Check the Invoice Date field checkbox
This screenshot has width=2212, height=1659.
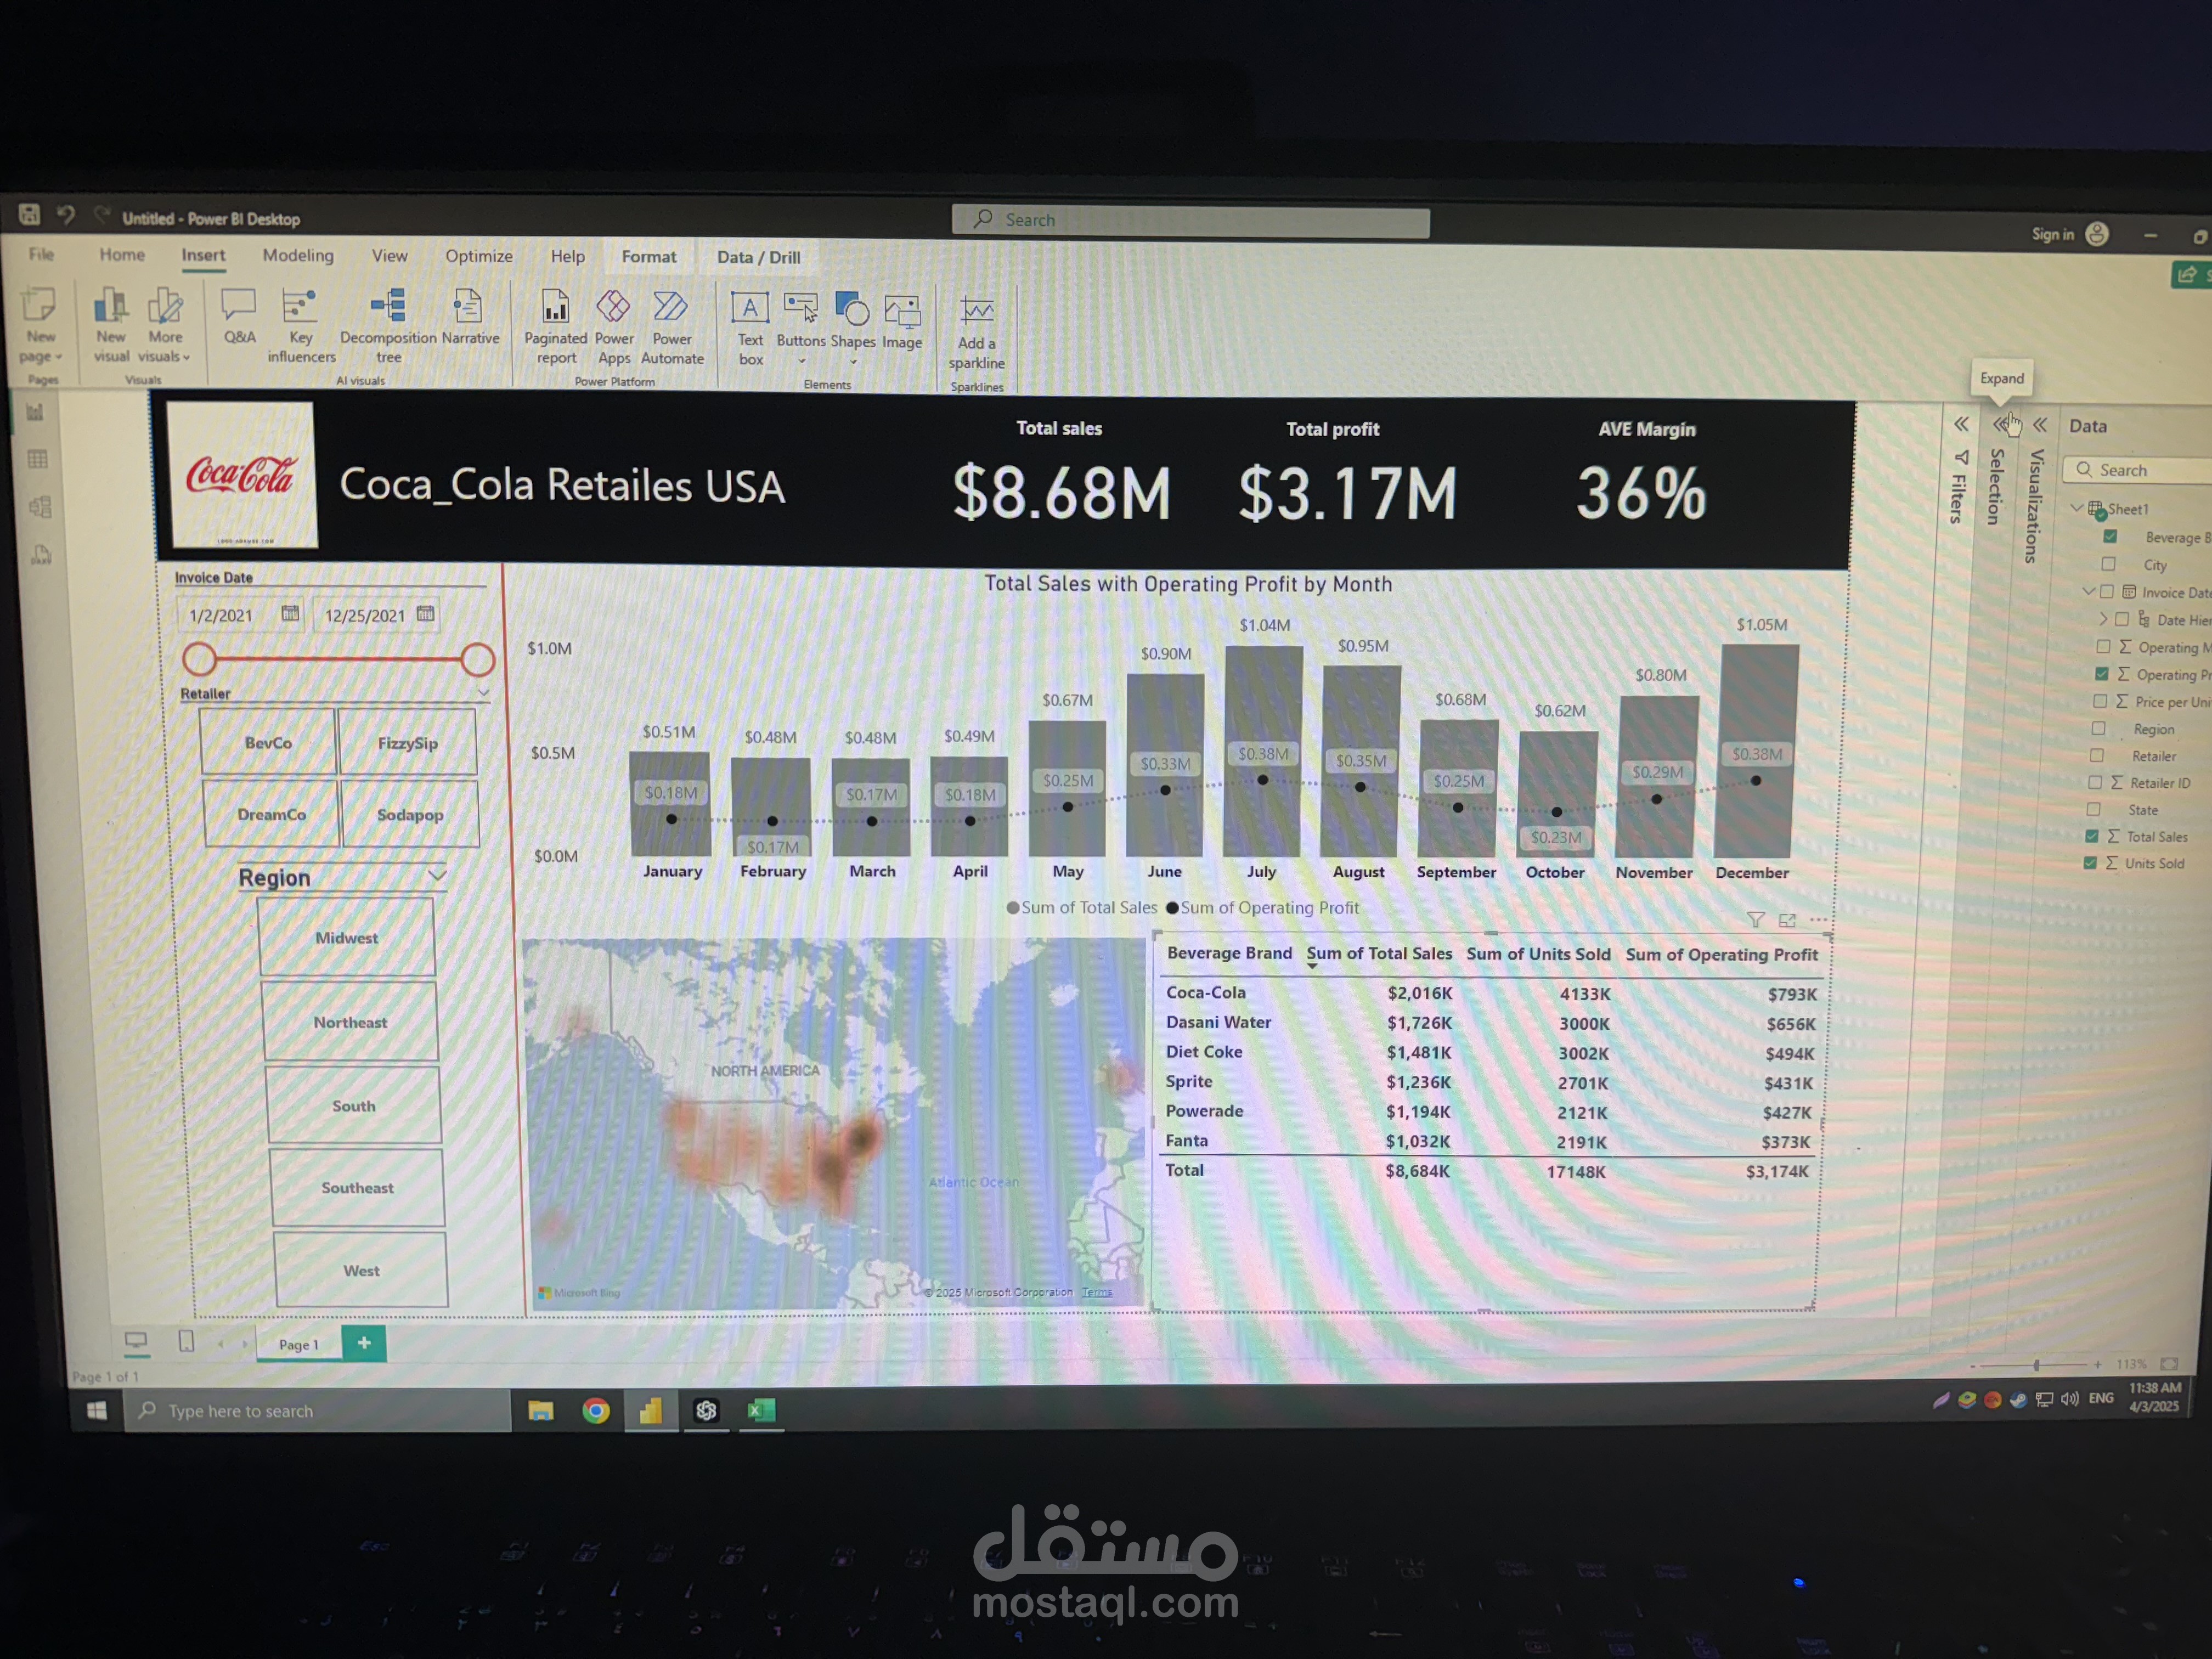[x=2106, y=592]
